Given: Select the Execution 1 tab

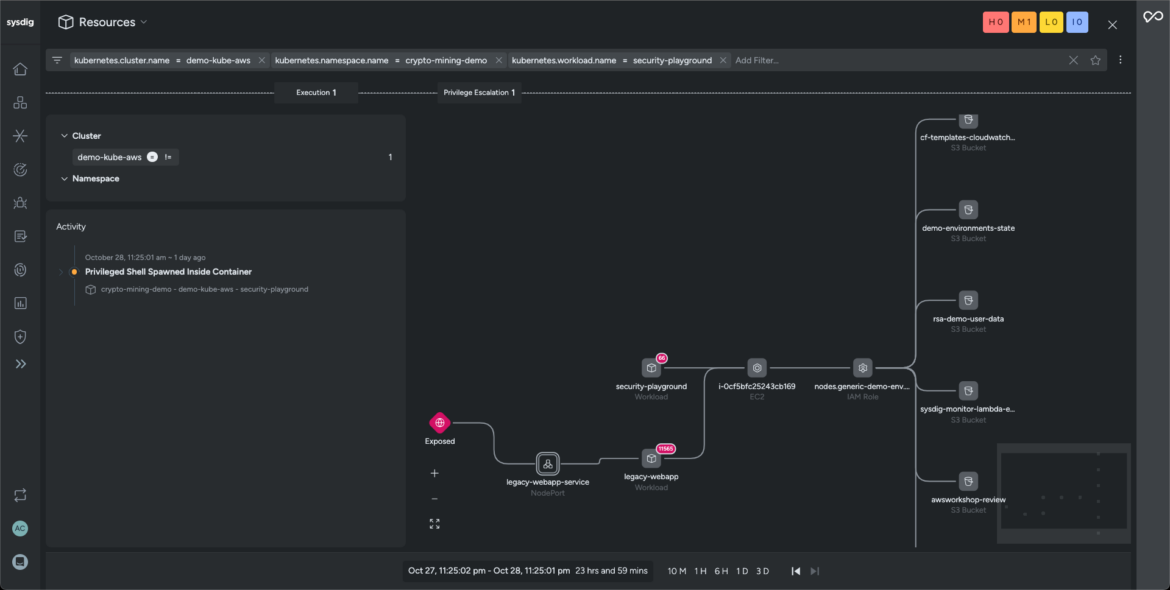Looking at the screenshot, I should [x=316, y=92].
